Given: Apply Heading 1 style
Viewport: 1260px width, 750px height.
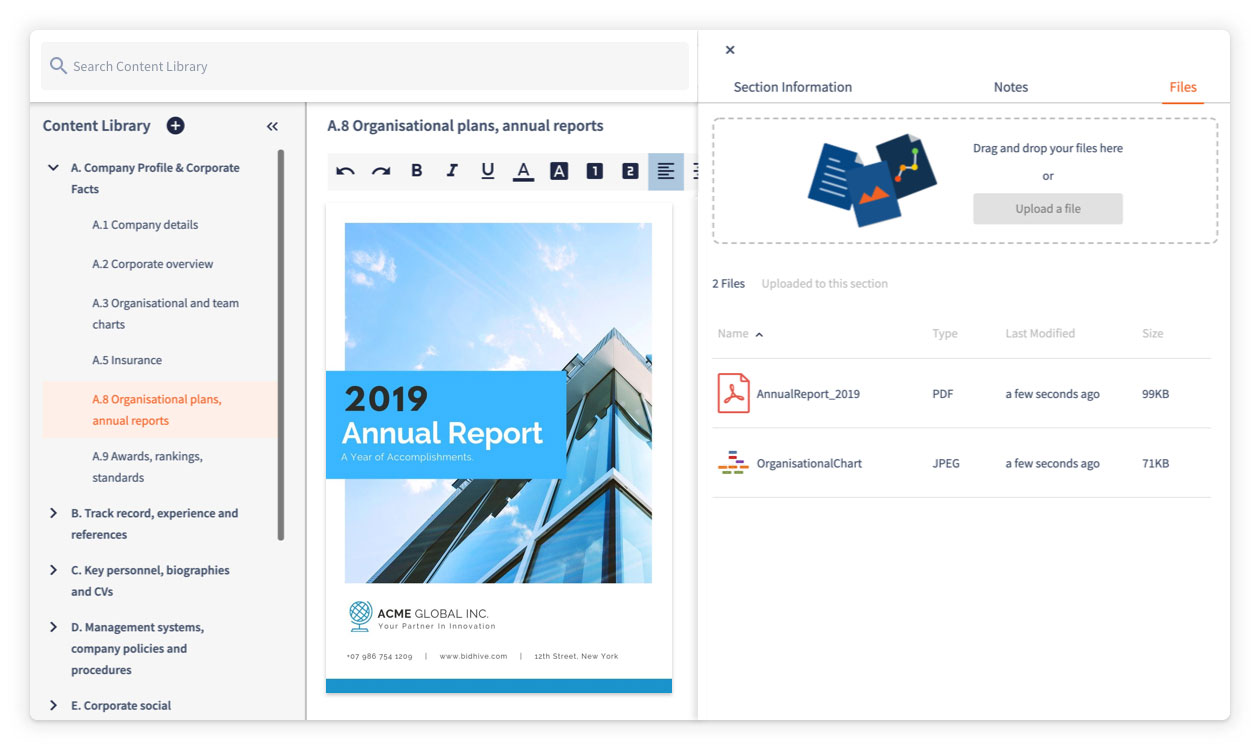Looking at the screenshot, I should pyautogui.click(x=594, y=171).
